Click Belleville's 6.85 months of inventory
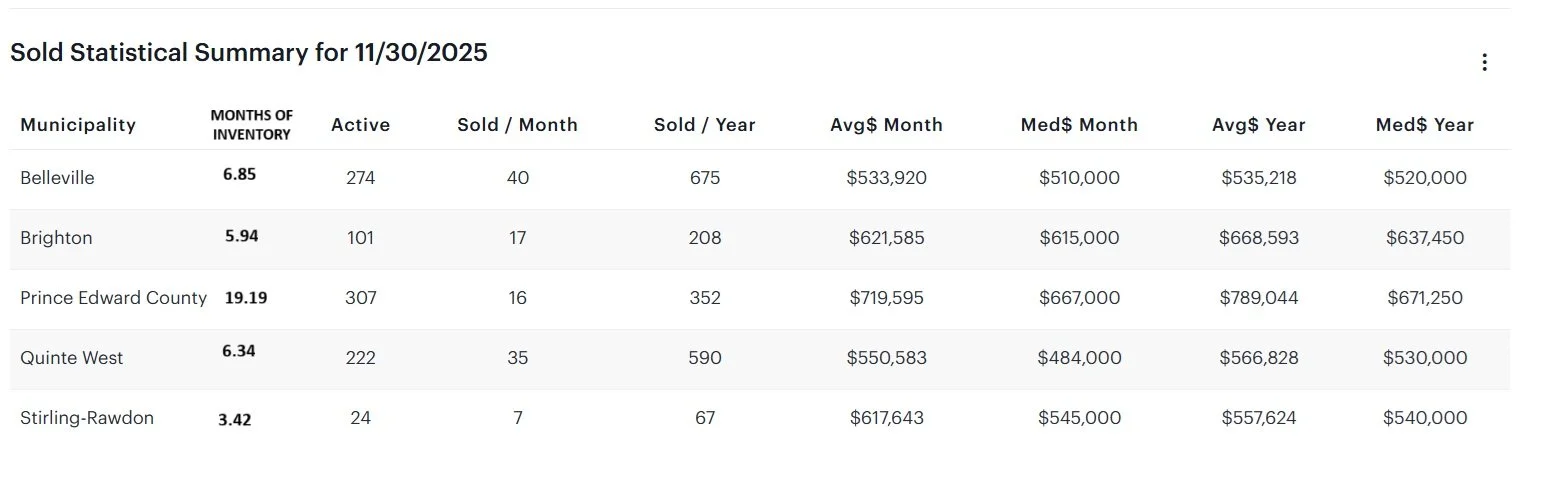This screenshot has height=491, width=1554. coord(239,174)
